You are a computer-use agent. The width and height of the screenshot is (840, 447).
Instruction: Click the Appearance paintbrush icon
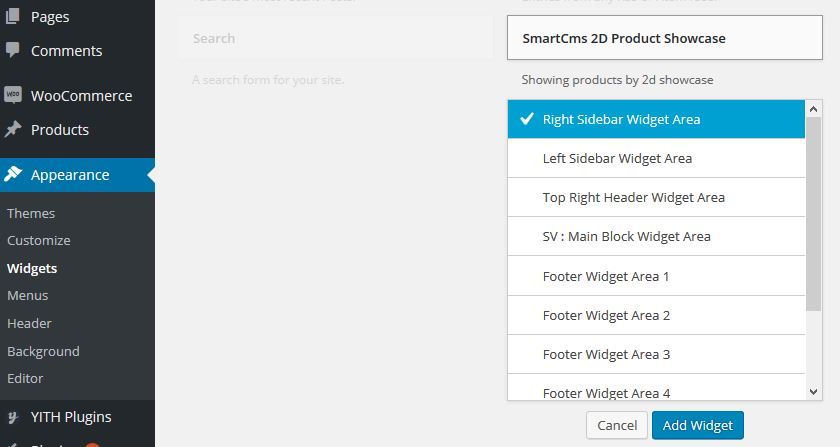point(13,174)
